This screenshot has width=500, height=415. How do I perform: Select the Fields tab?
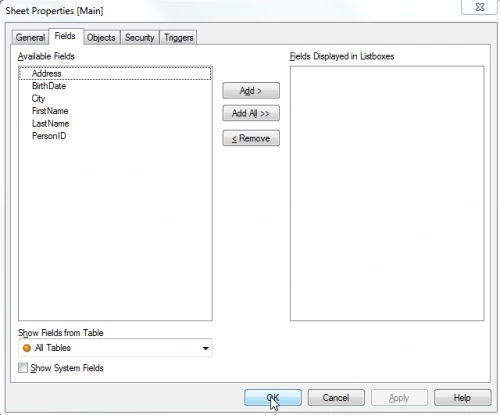pos(66,36)
